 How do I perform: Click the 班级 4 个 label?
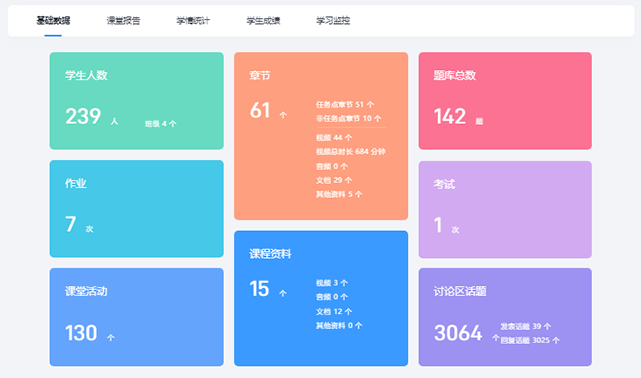(x=160, y=123)
